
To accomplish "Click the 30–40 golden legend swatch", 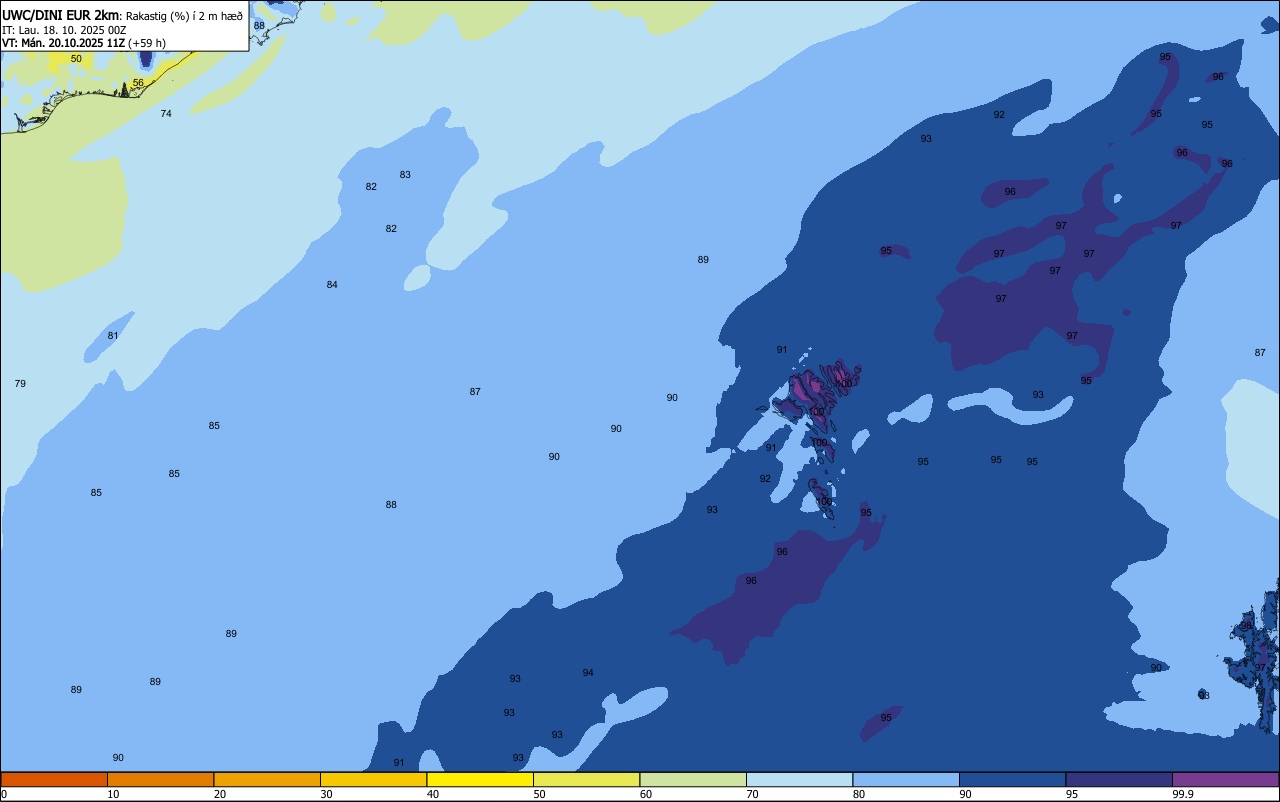I will pos(373,779).
